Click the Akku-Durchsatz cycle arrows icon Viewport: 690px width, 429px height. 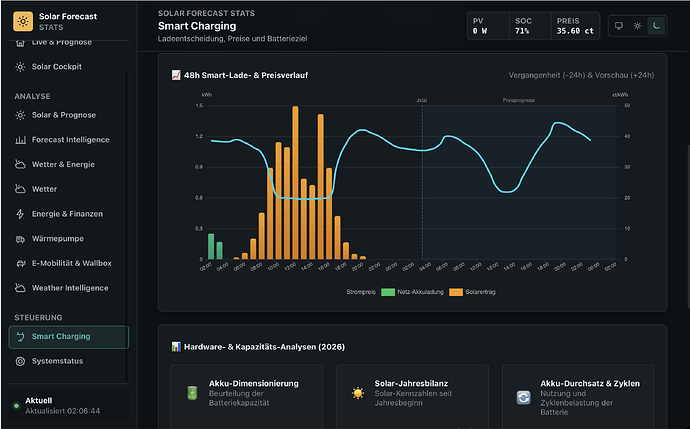coord(524,398)
